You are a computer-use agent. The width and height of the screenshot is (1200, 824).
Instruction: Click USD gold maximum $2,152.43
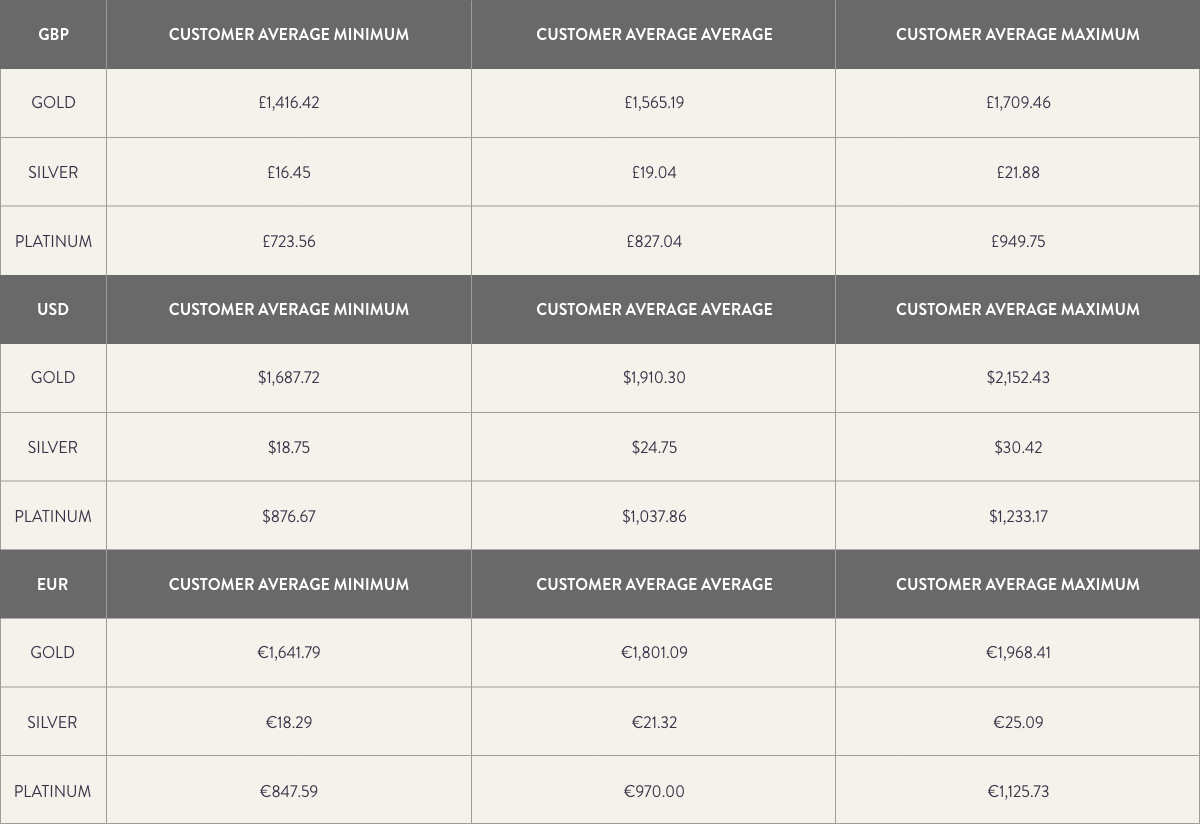1018,377
